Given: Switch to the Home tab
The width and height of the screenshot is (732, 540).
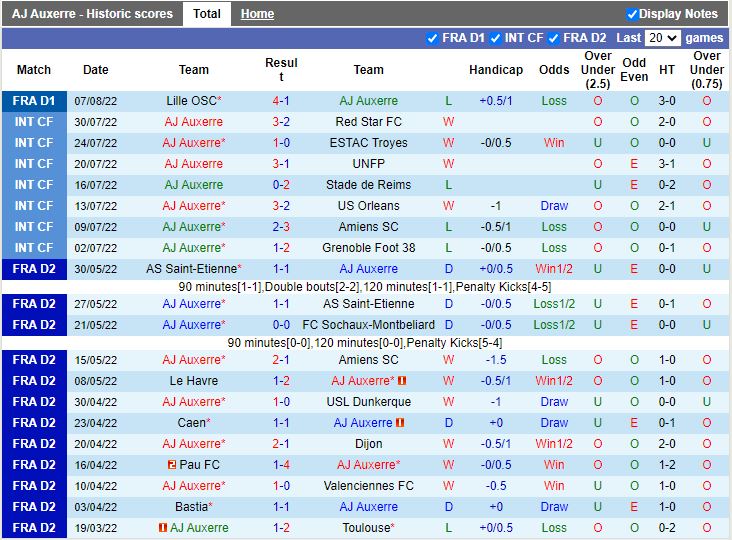Looking at the screenshot, I should pyautogui.click(x=257, y=14).
